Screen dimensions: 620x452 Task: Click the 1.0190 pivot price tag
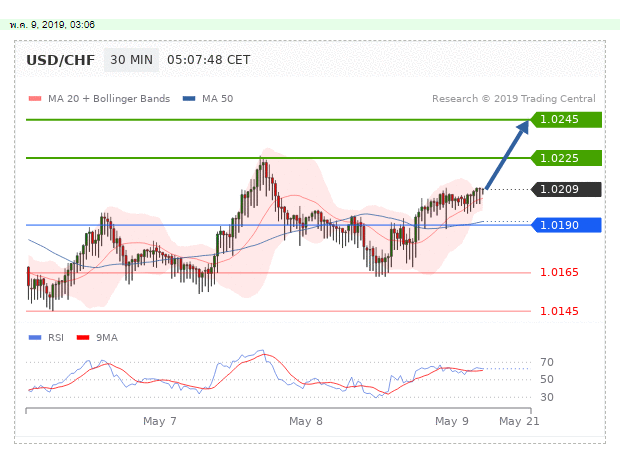tap(566, 225)
